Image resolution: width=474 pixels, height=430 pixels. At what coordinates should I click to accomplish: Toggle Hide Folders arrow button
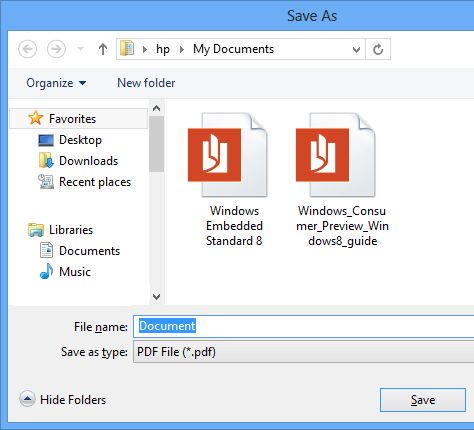[27, 399]
